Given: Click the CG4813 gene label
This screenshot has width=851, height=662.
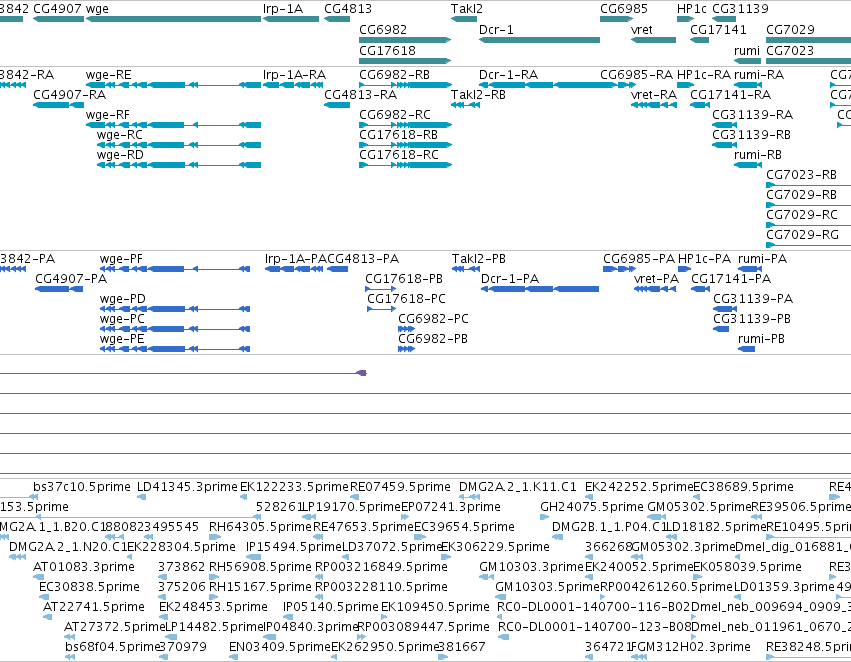Looking at the screenshot, I should [x=348, y=9].
